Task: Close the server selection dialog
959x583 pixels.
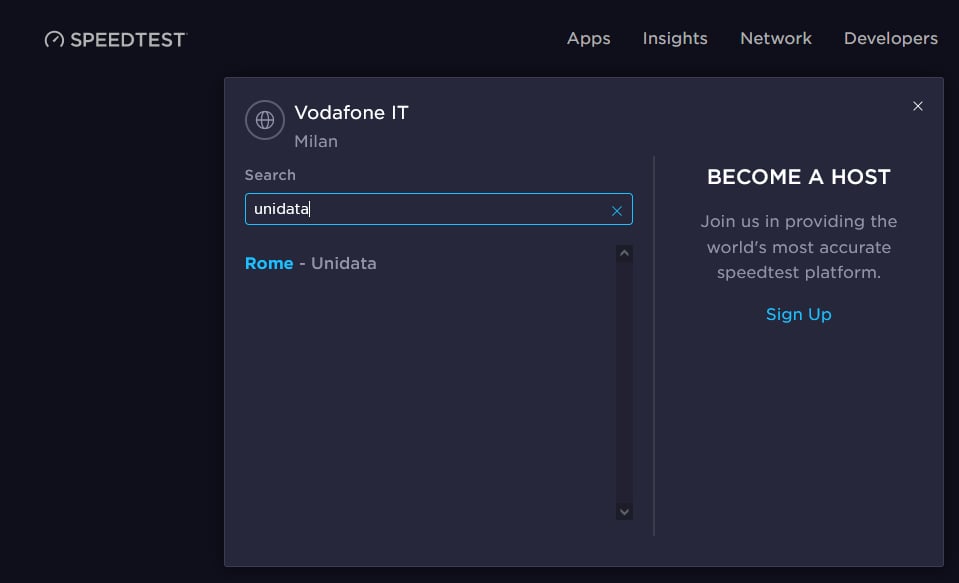Action: (x=918, y=106)
